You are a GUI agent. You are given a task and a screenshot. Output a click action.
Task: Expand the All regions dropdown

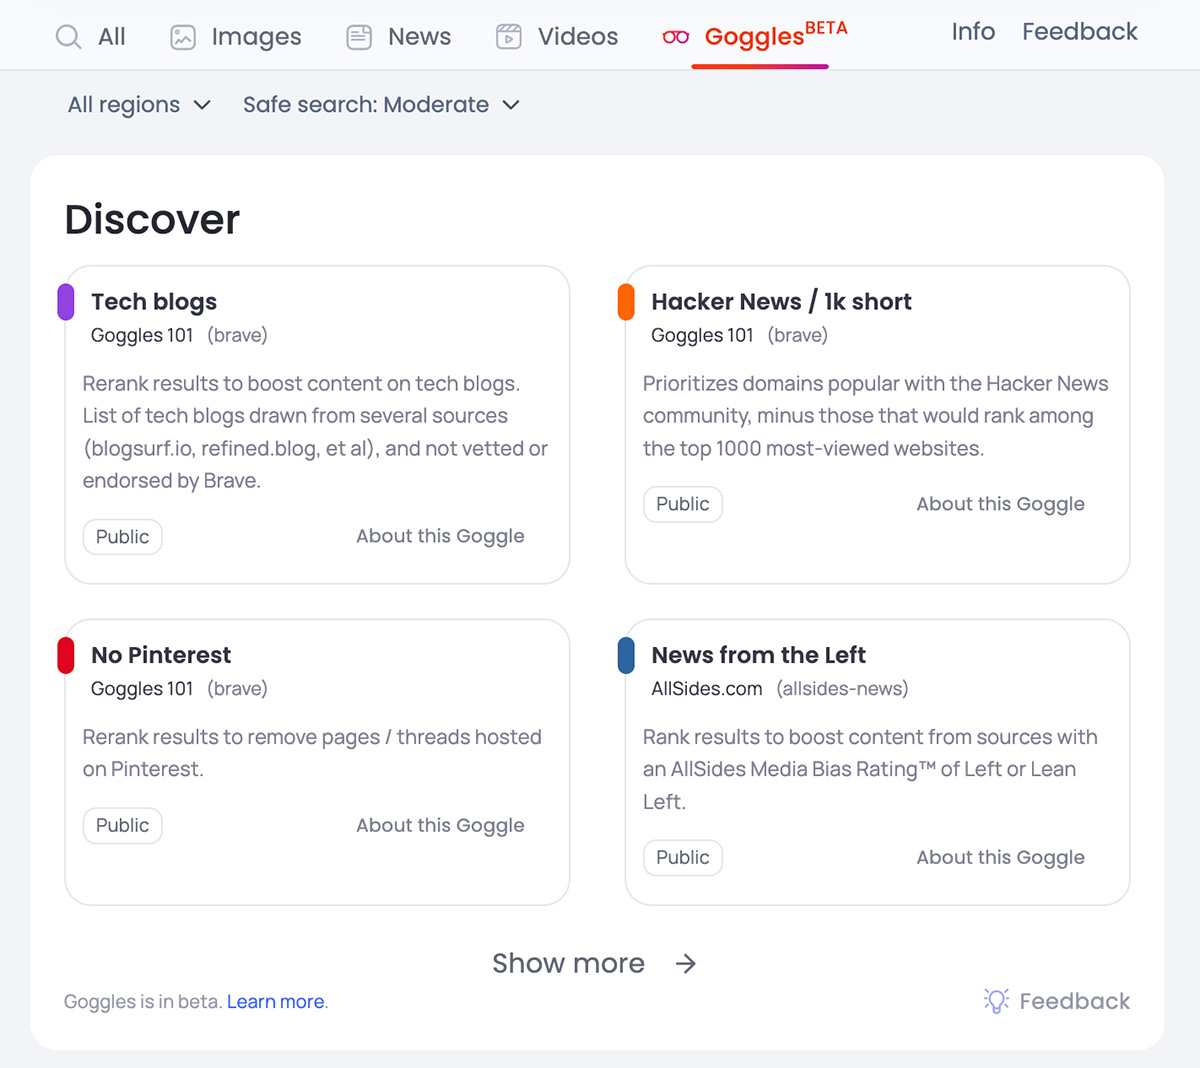click(139, 105)
